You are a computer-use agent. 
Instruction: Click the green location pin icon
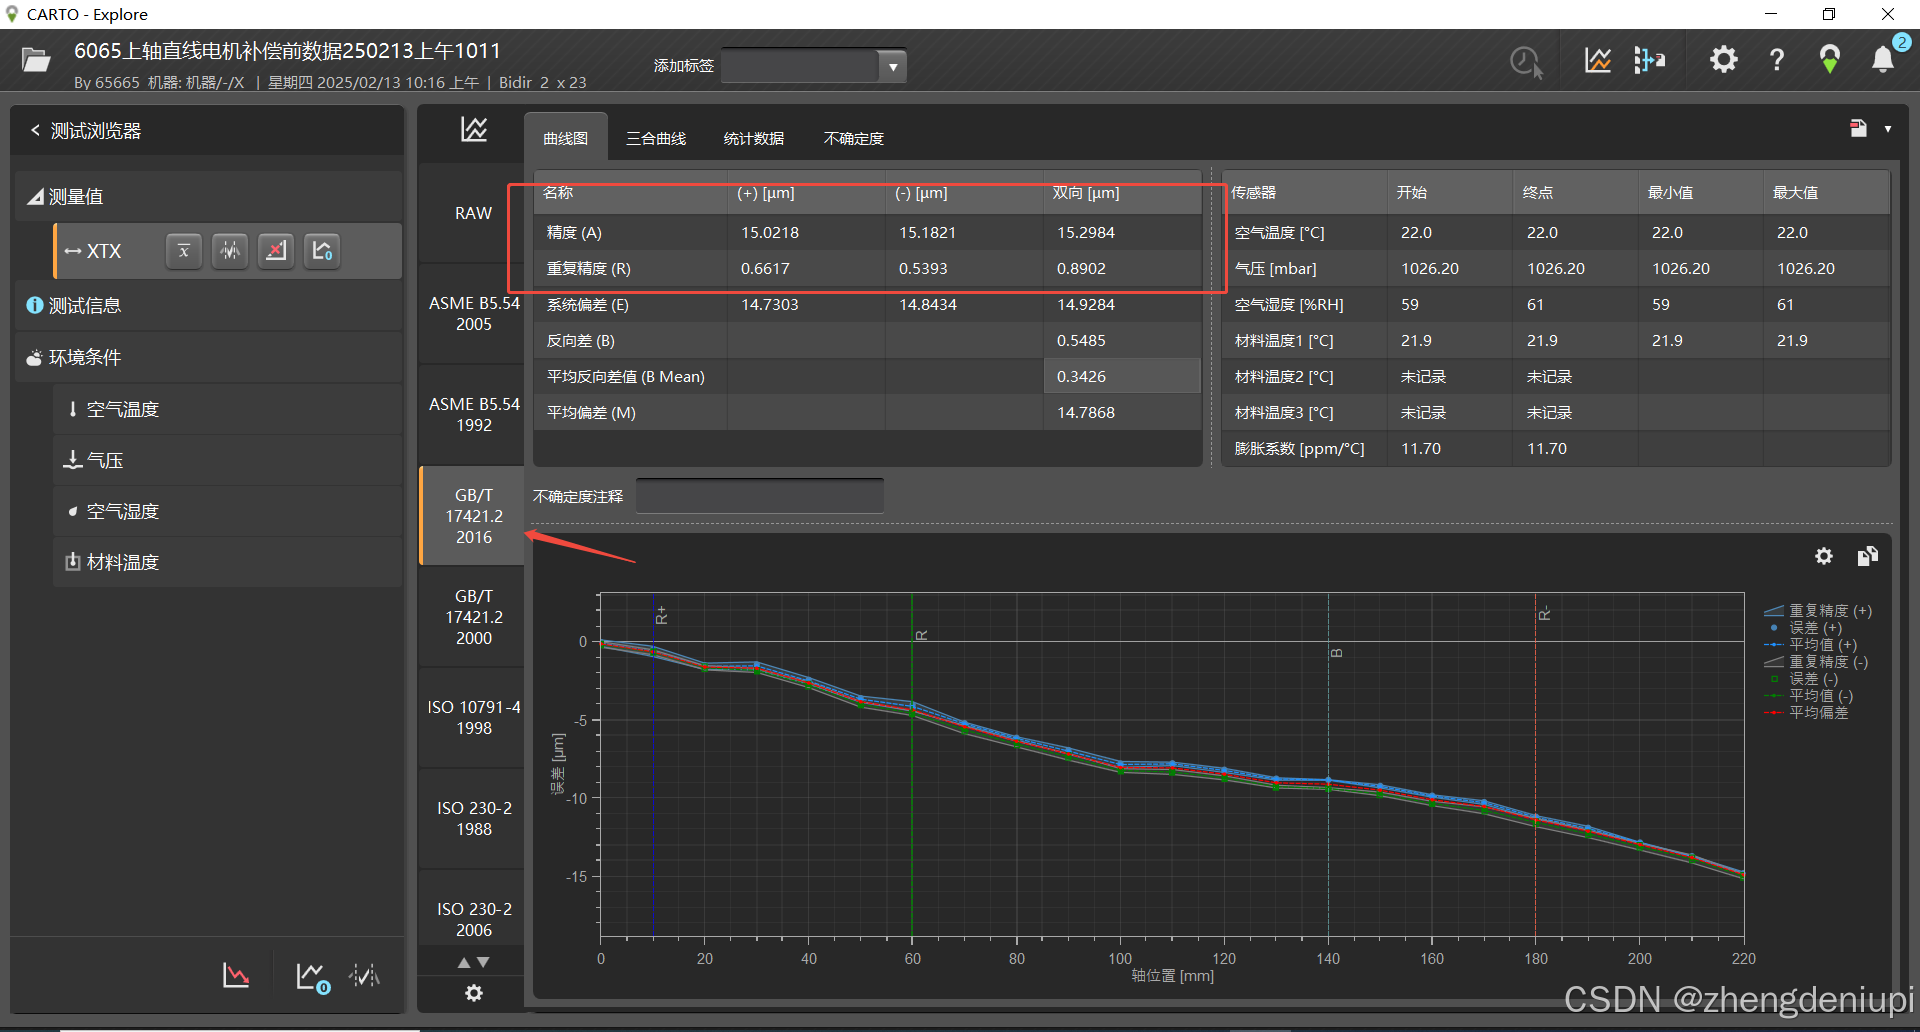(1829, 60)
